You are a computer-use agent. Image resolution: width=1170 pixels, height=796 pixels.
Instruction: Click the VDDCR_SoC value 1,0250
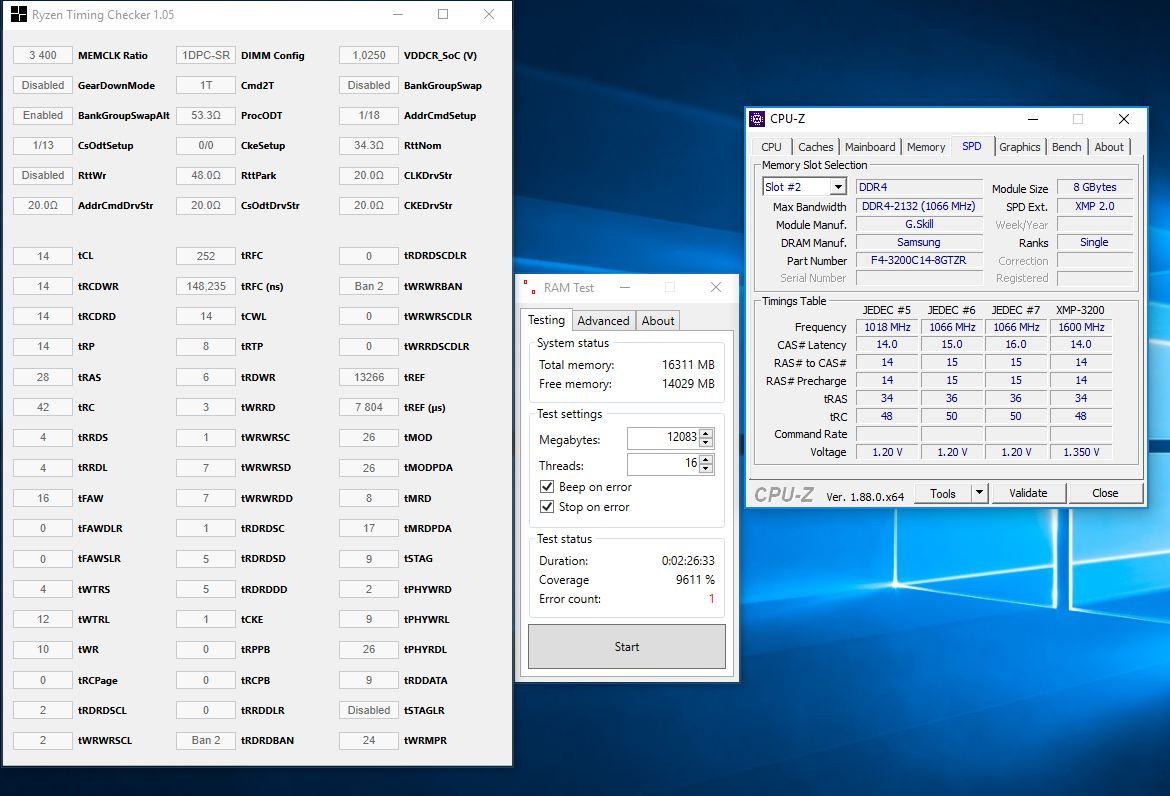point(369,55)
